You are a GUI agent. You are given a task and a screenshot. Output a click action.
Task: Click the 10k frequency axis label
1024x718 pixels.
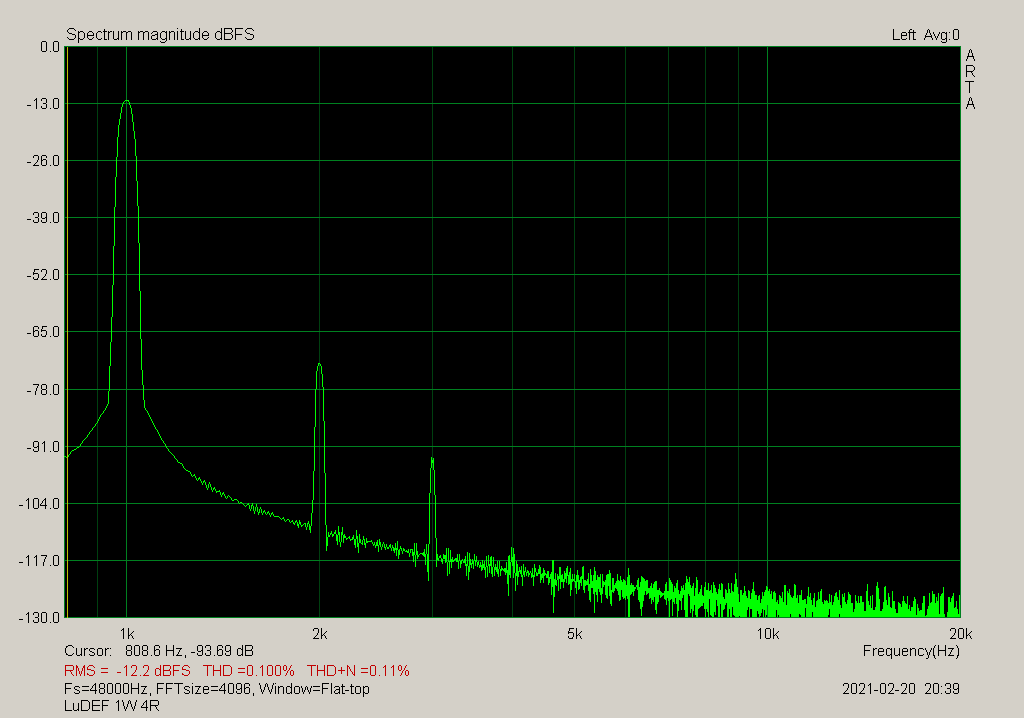coord(767,634)
